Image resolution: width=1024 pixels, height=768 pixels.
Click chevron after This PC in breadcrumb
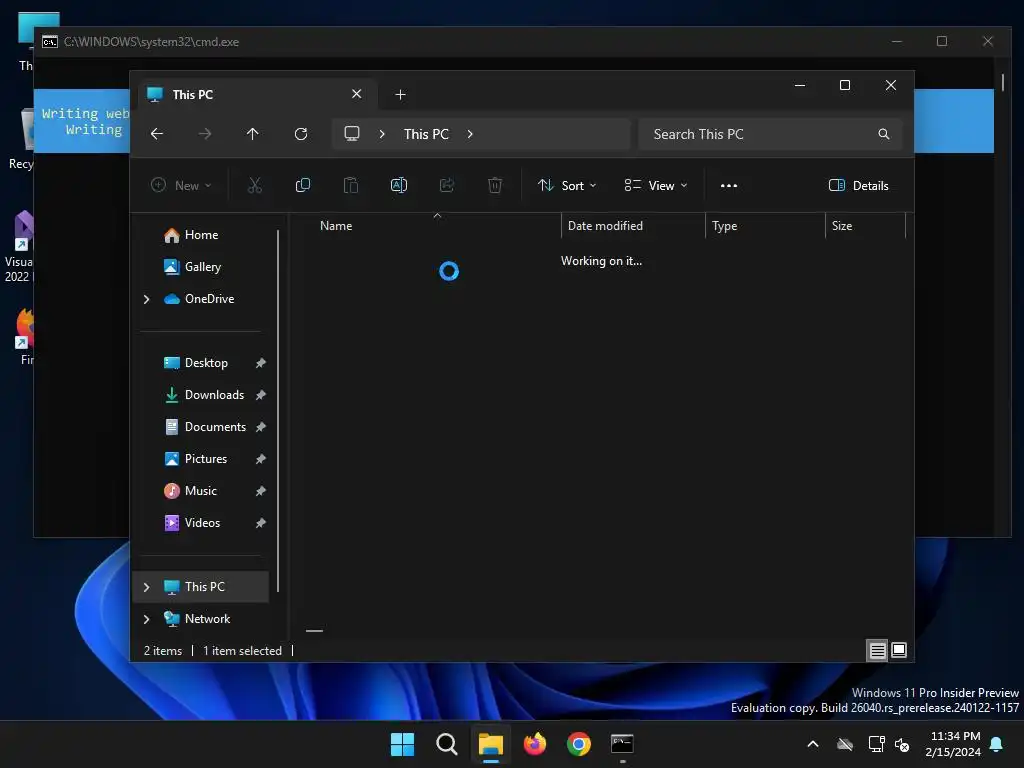tap(470, 134)
